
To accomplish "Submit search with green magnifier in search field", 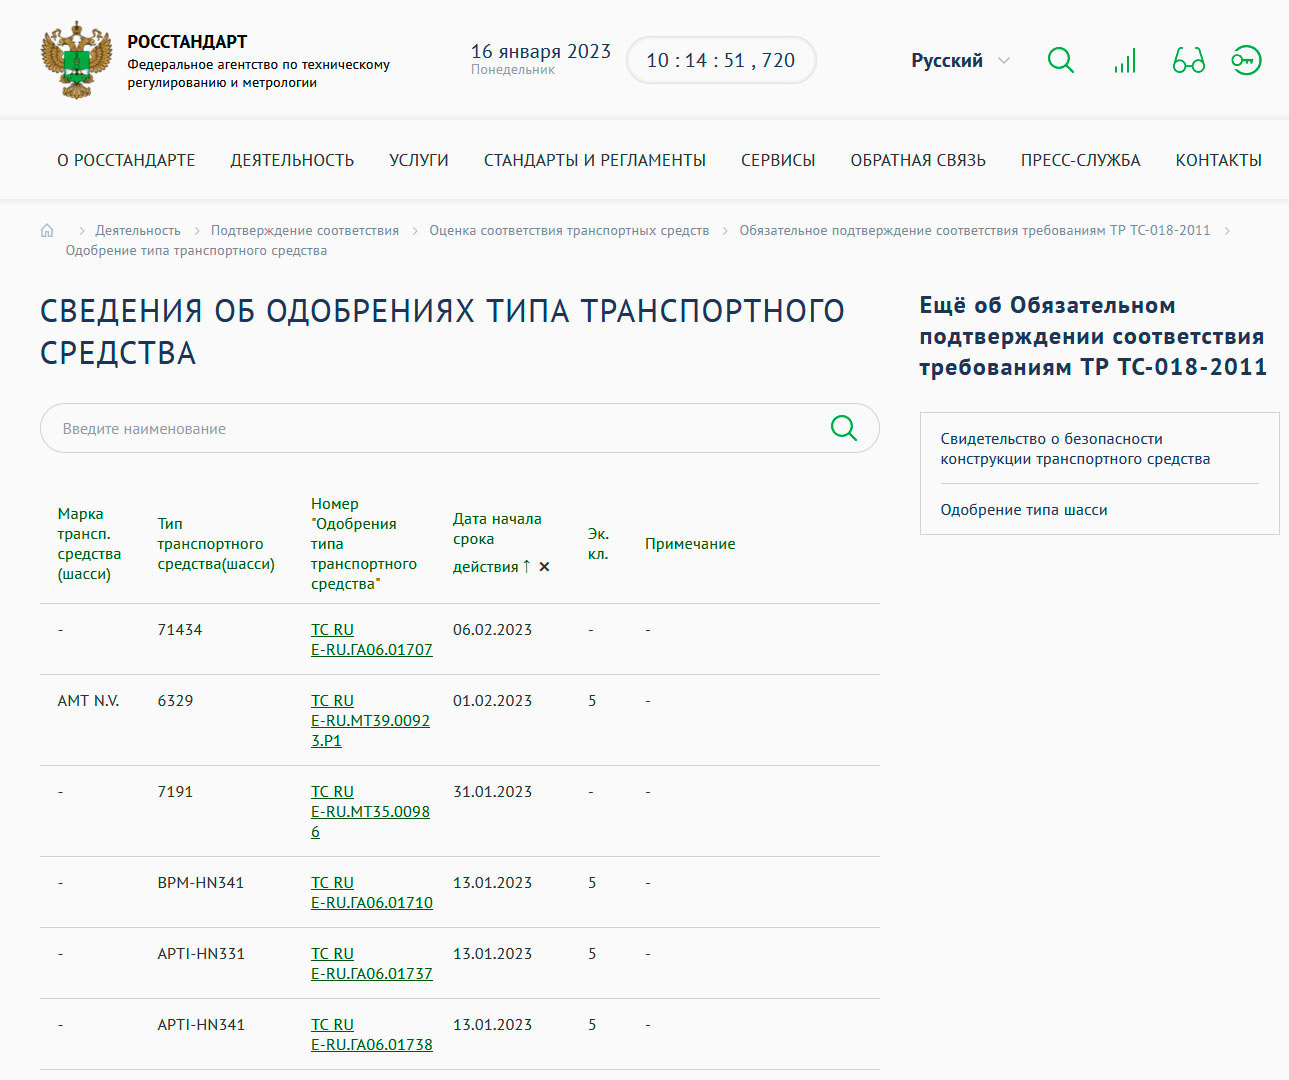I will [x=843, y=428].
